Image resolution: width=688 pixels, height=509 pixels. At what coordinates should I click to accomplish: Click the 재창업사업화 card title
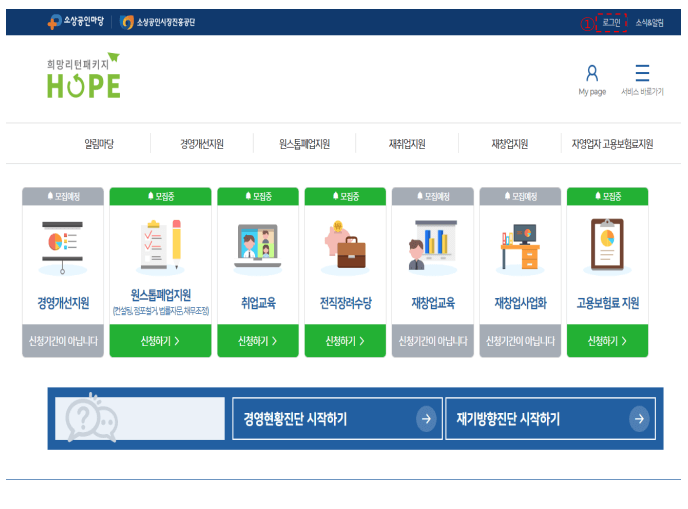(520, 303)
